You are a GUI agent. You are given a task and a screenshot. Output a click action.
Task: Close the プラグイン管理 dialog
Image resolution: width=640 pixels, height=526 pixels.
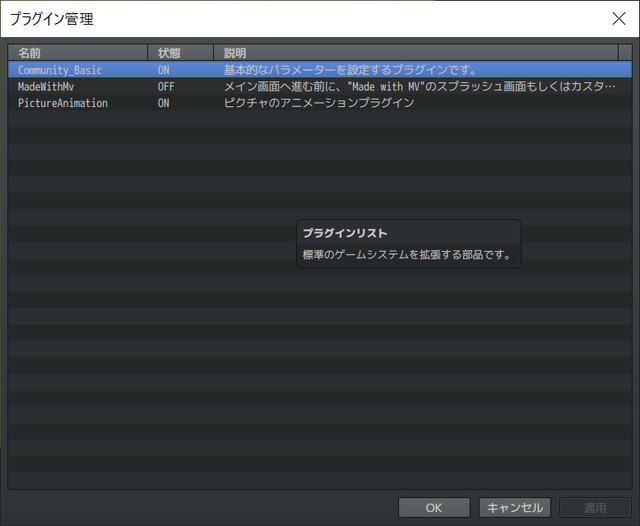619,18
